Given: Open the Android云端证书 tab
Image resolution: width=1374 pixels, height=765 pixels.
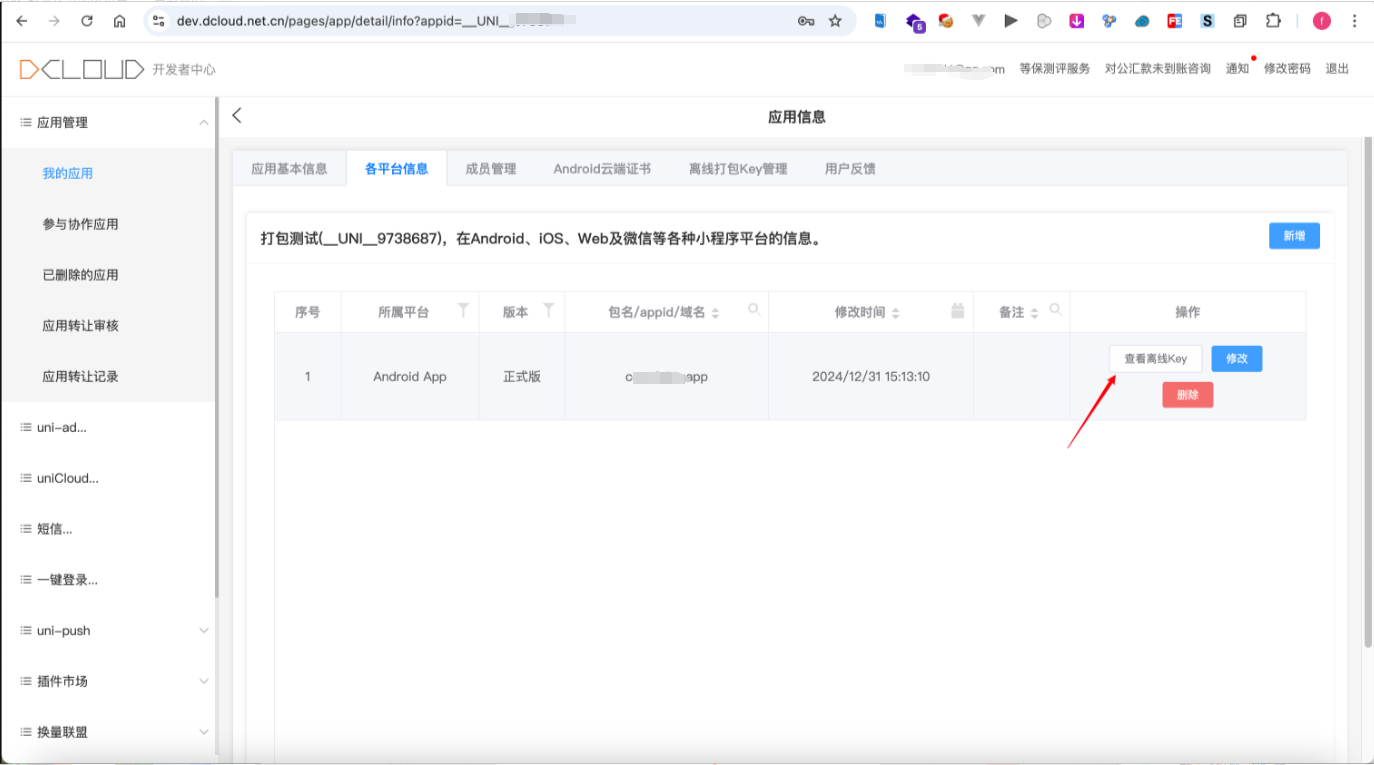Looking at the screenshot, I should [x=602, y=169].
